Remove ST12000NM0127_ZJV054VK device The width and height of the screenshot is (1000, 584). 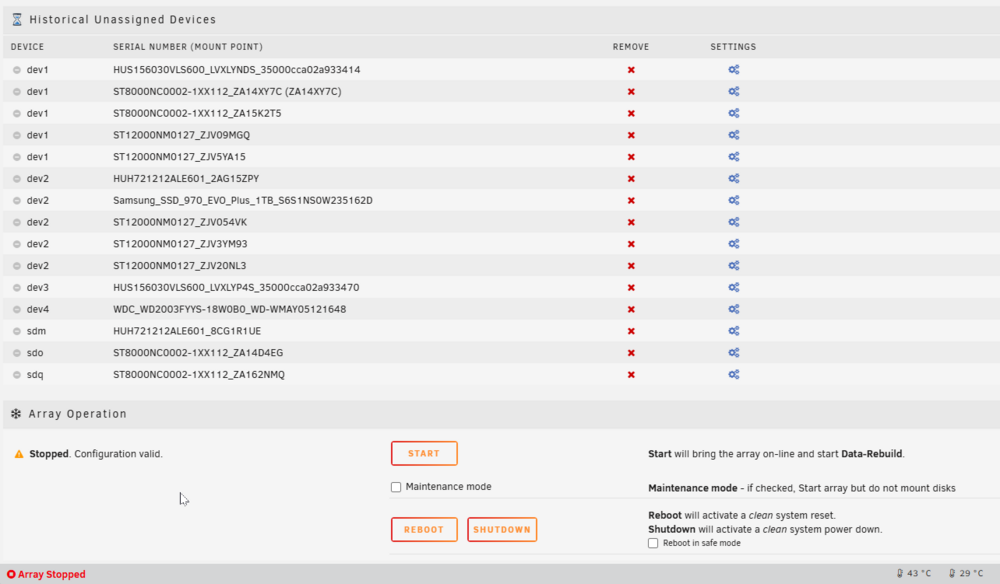tap(631, 223)
